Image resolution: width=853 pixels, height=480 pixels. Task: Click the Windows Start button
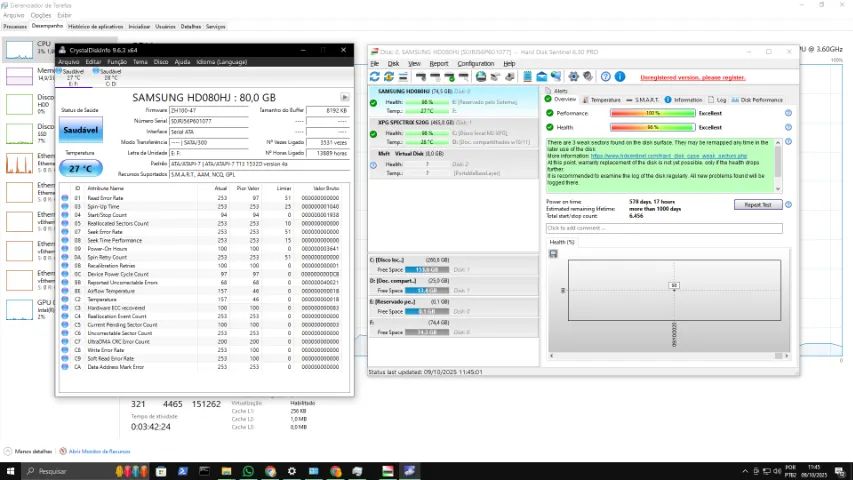(10, 471)
